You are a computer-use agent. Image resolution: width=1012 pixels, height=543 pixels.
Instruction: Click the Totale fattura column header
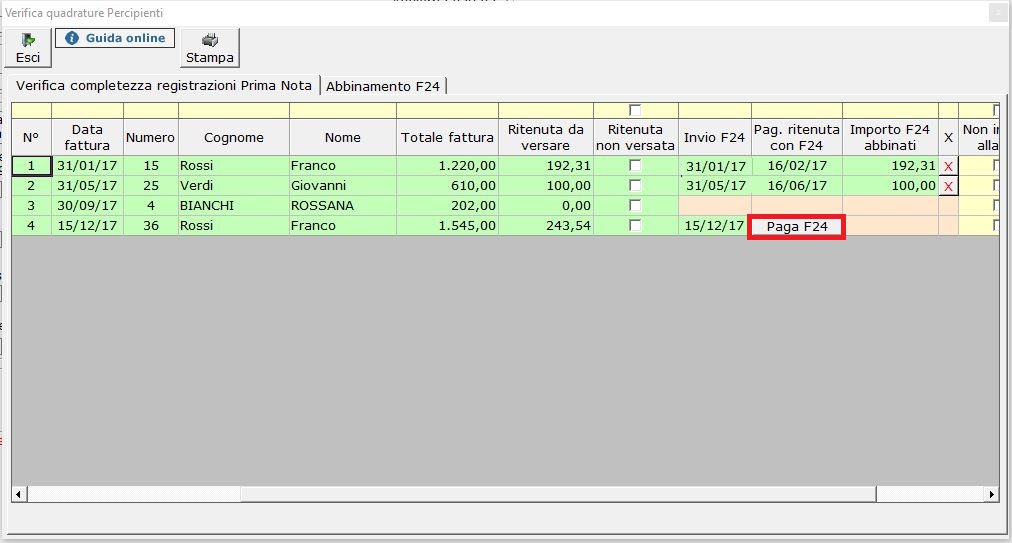(447, 138)
